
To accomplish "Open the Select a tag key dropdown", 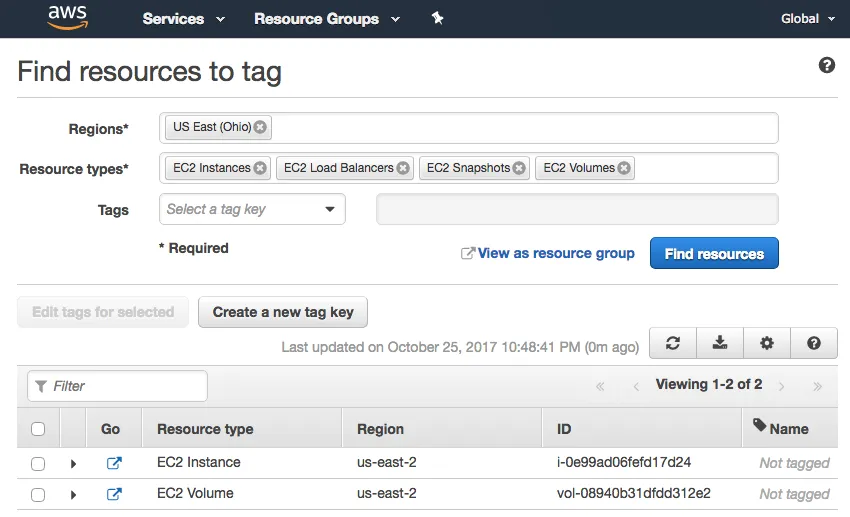I will (x=252, y=209).
